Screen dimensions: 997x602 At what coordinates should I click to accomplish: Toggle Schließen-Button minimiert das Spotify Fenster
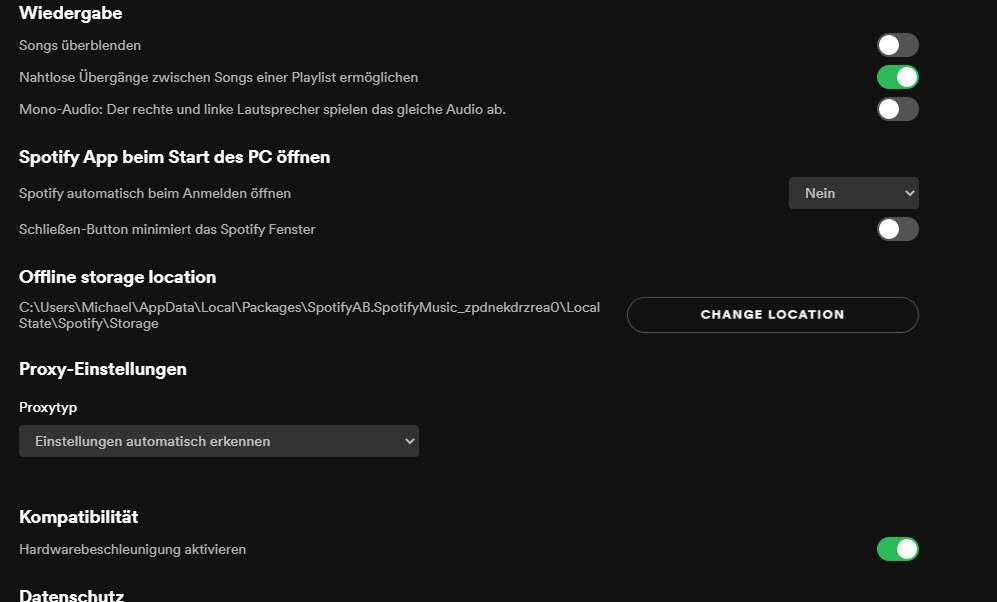pyautogui.click(x=897, y=229)
